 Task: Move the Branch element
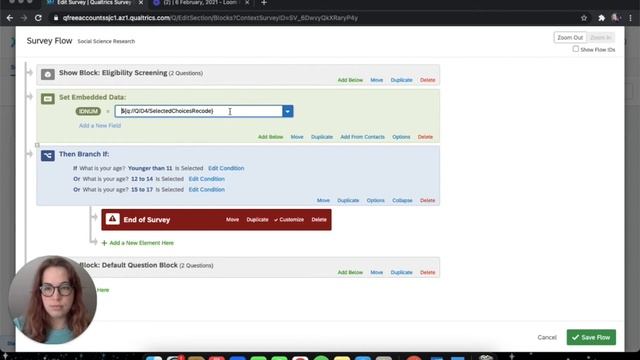tap(323, 200)
